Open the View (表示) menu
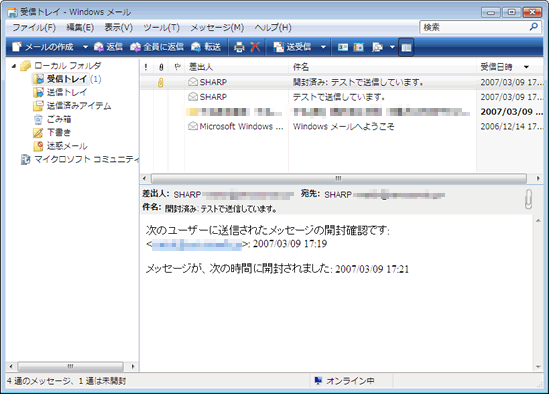 (x=119, y=27)
